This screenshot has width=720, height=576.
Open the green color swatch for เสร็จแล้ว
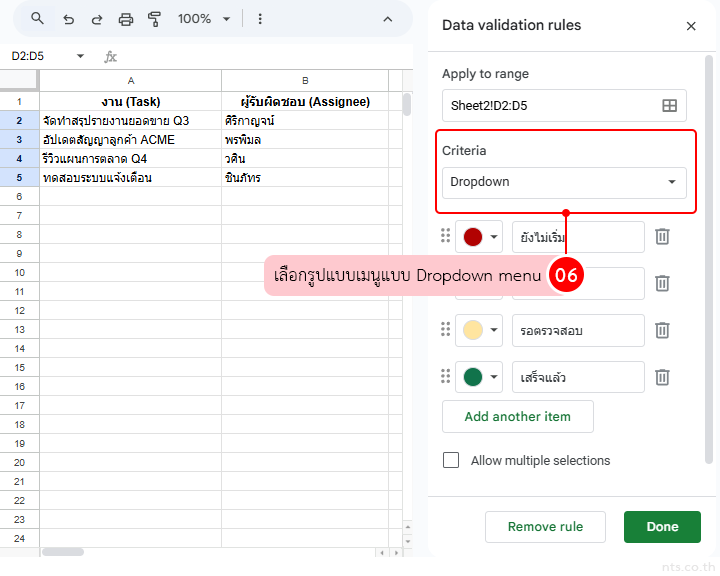(479, 377)
